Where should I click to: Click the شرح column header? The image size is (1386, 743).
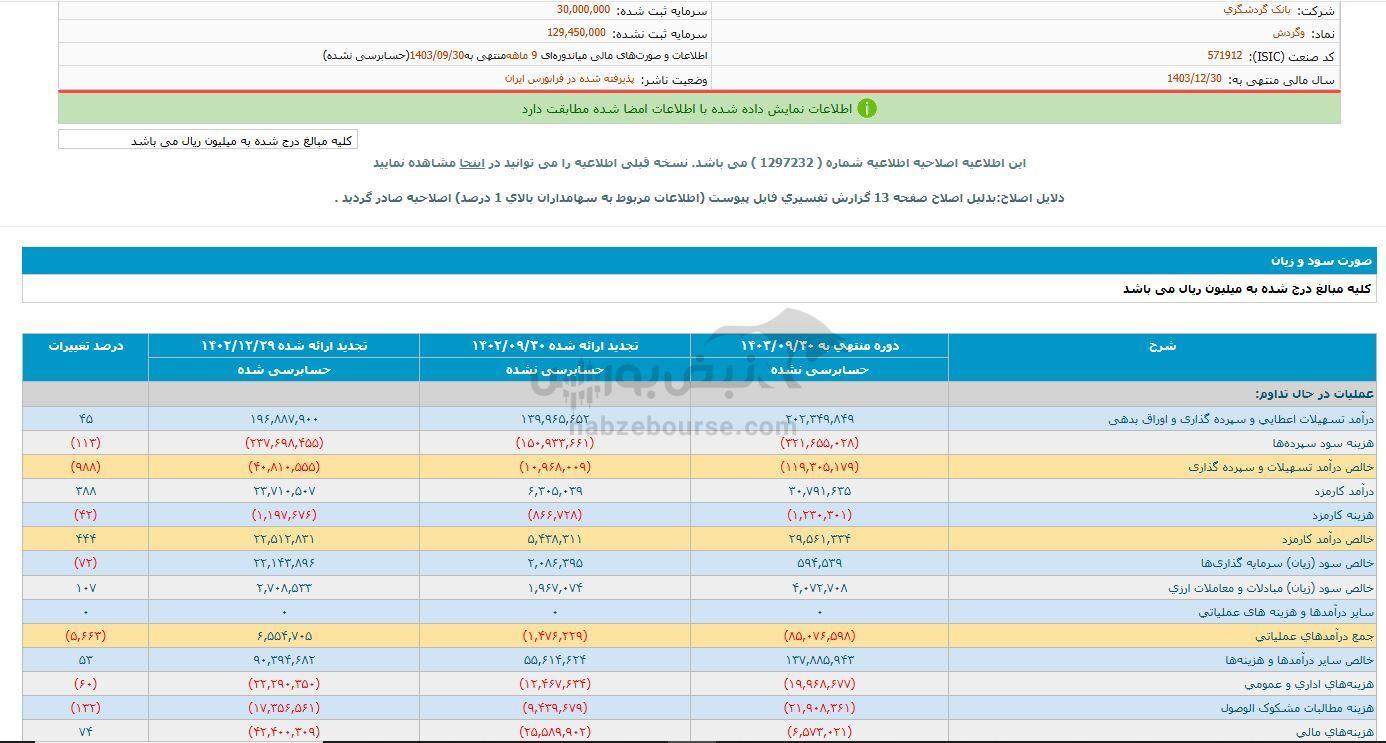[1161, 346]
